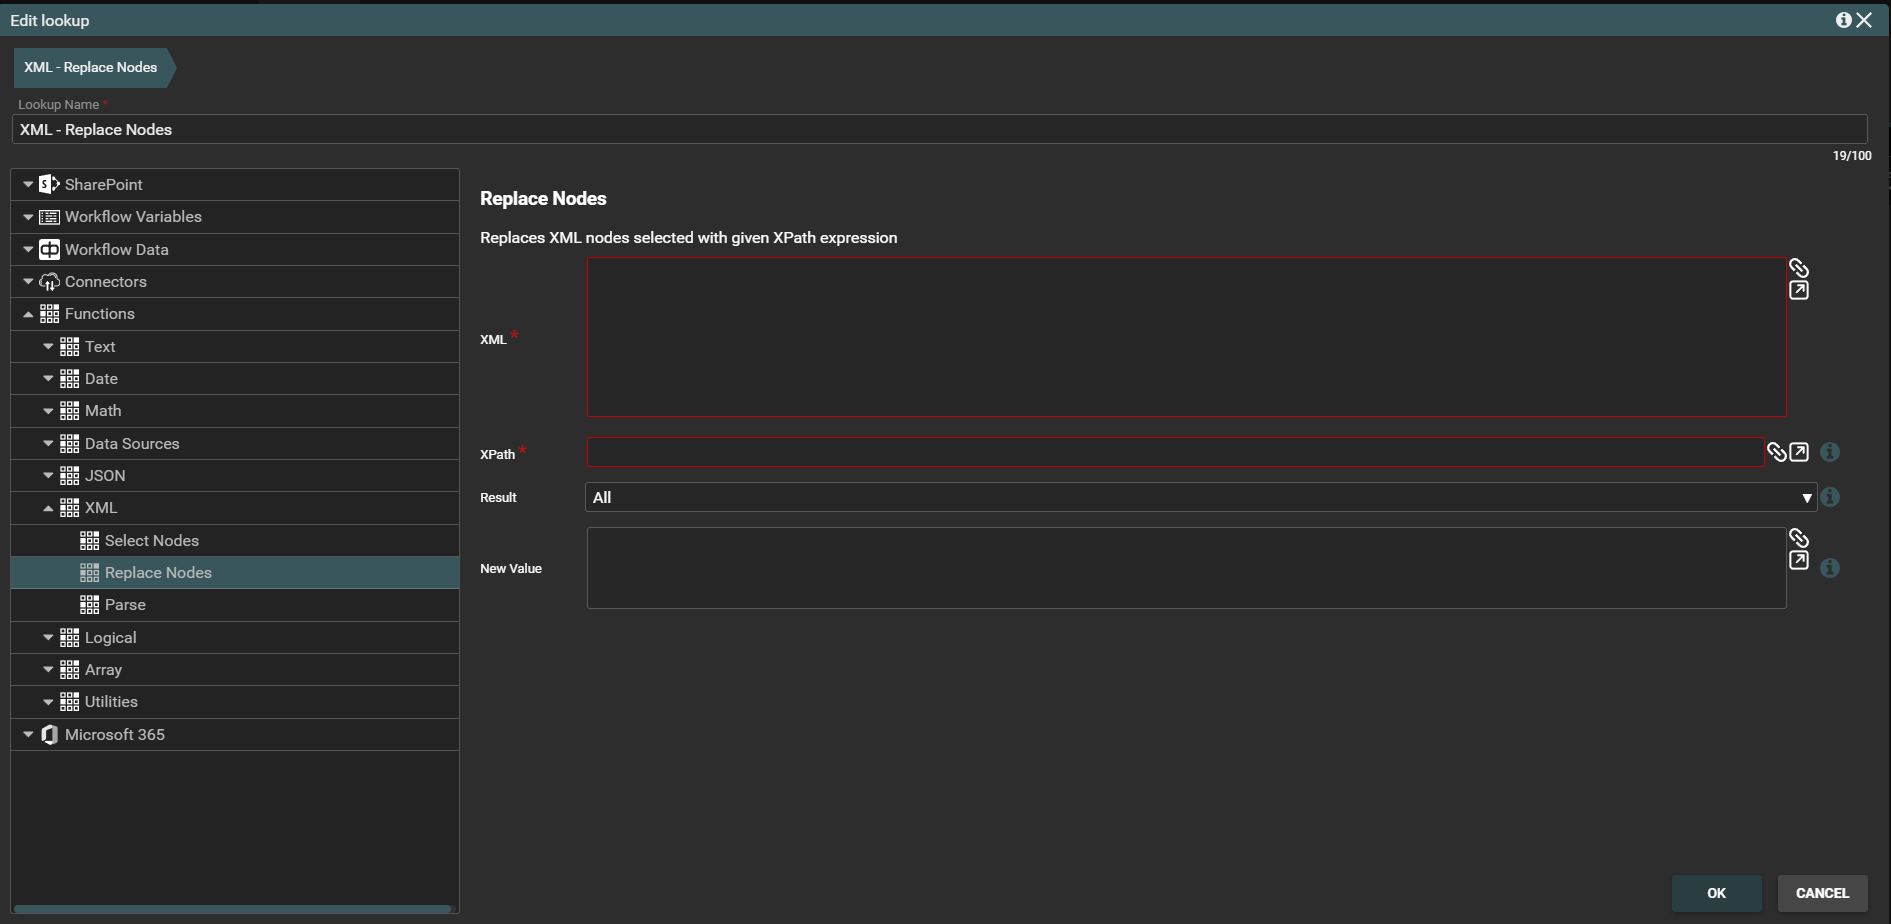Collapse the Functions tree node
Screen dimensions: 1891x924
[28, 314]
